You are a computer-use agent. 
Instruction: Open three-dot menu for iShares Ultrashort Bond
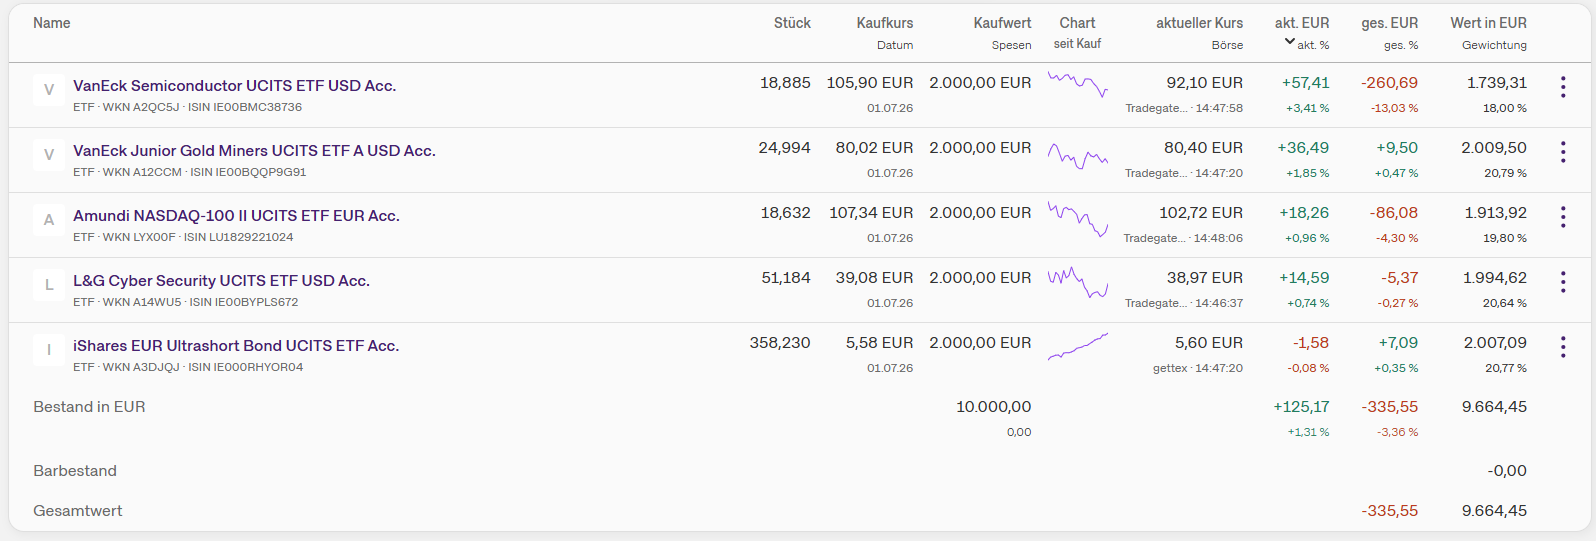pyautogui.click(x=1562, y=347)
